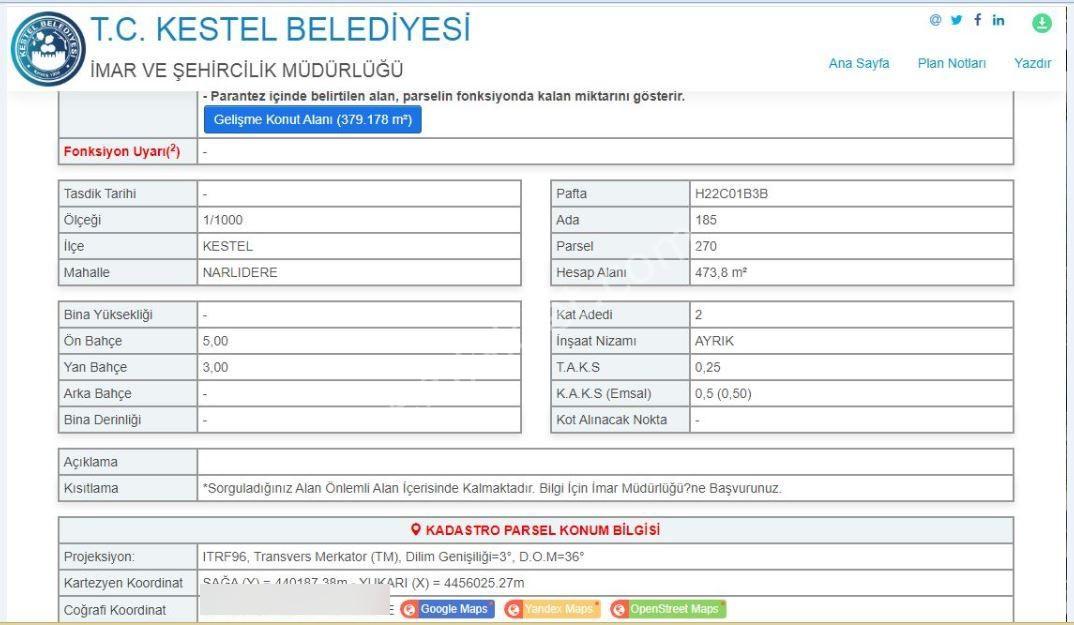This screenshot has height=625, width=1074.
Task: Click the Bina Derinliği label
Action: (x=102, y=419)
